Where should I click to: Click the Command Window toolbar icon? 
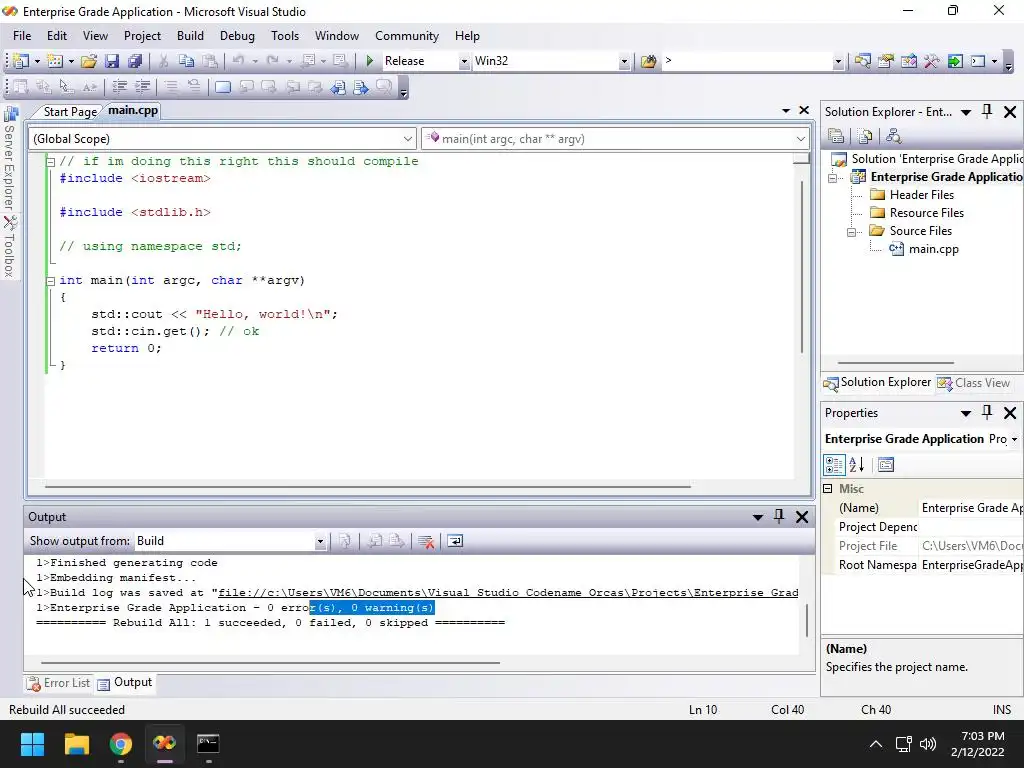pyautogui.click(x=978, y=61)
